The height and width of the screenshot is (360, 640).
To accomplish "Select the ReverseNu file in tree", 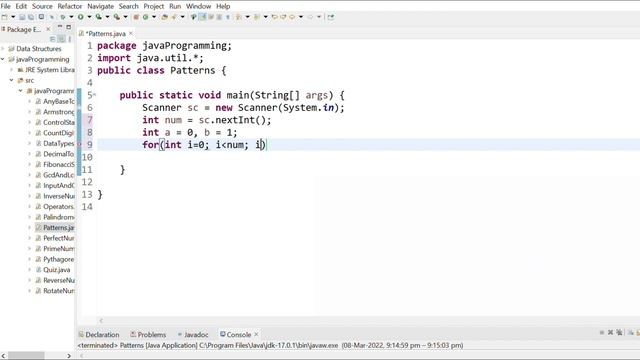I will 55,280.
